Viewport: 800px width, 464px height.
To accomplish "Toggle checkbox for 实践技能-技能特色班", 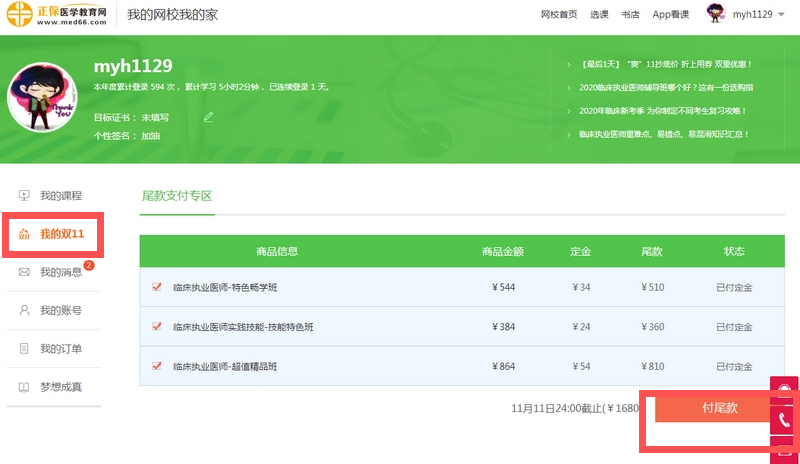I will (156, 327).
